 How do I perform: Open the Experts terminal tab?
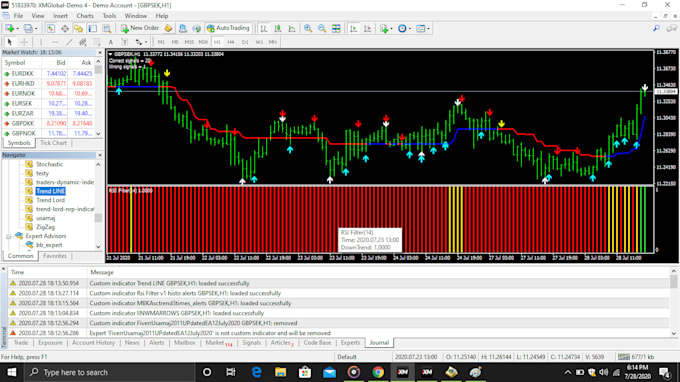click(350, 343)
